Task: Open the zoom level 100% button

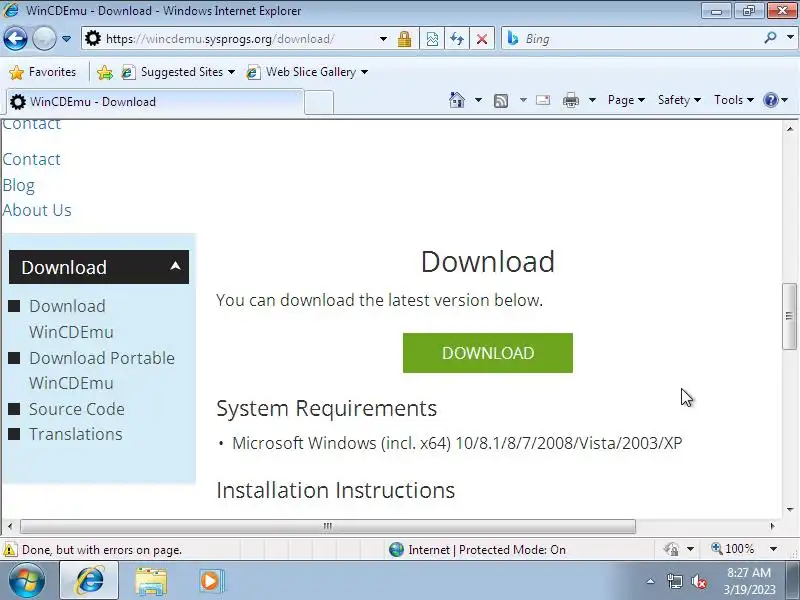Action: click(x=733, y=549)
